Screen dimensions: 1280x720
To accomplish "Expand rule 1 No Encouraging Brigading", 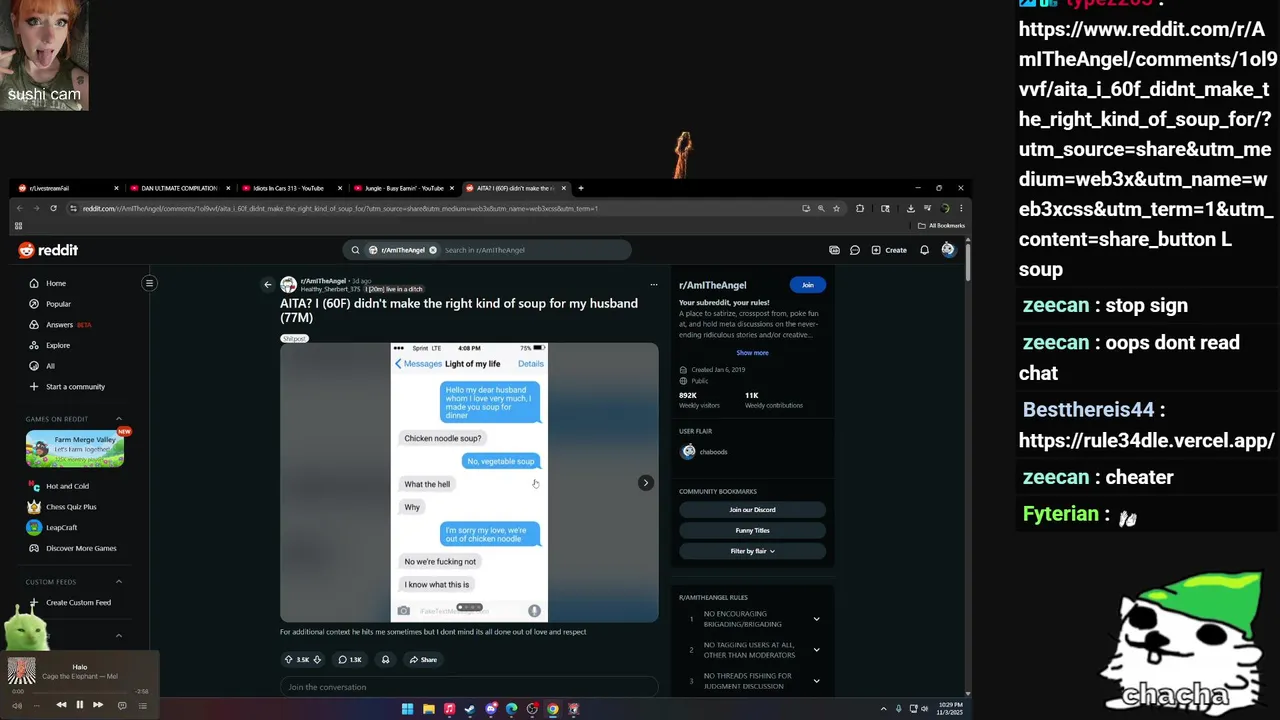I will (816, 619).
